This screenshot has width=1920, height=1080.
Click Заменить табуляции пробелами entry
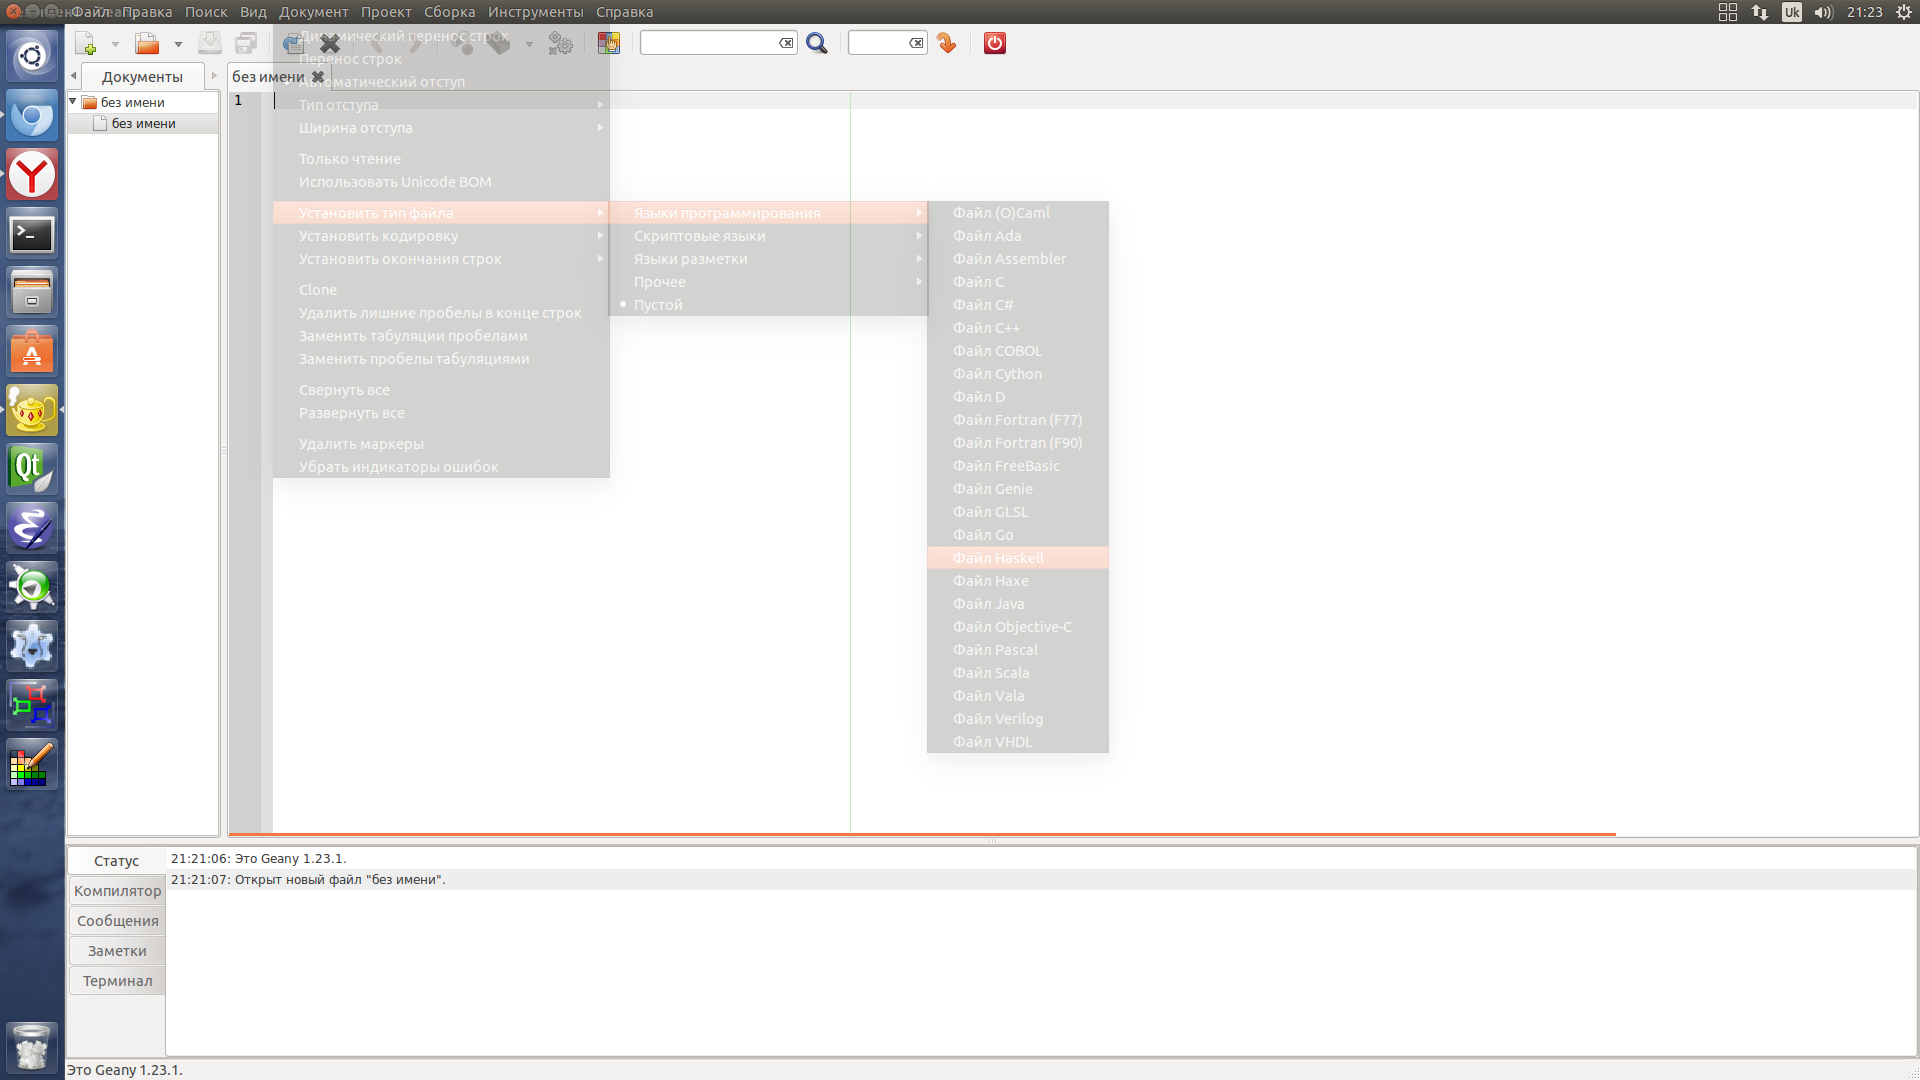413,336
